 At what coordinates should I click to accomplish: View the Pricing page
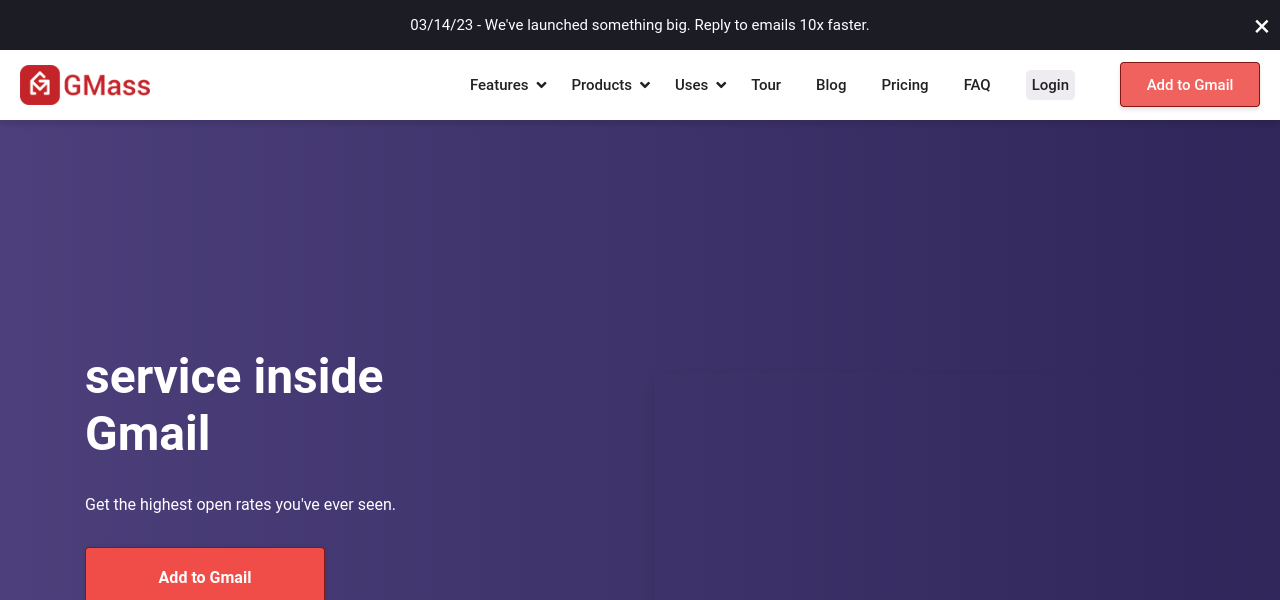point(904,85)
